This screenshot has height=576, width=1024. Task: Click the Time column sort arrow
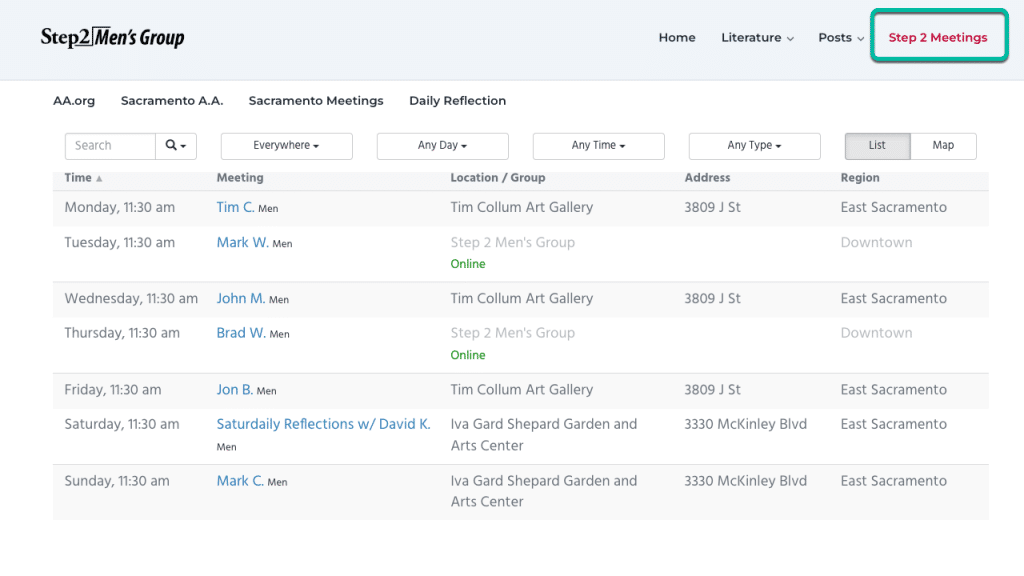tap(99, 178)
